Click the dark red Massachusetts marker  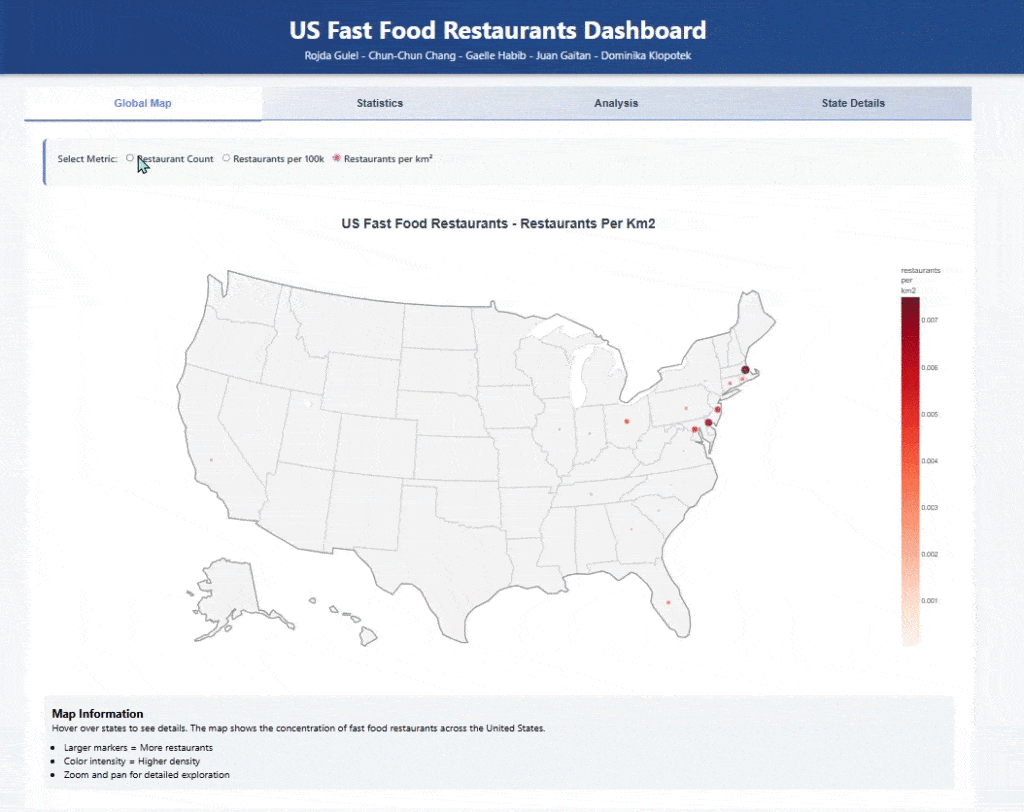745,370
